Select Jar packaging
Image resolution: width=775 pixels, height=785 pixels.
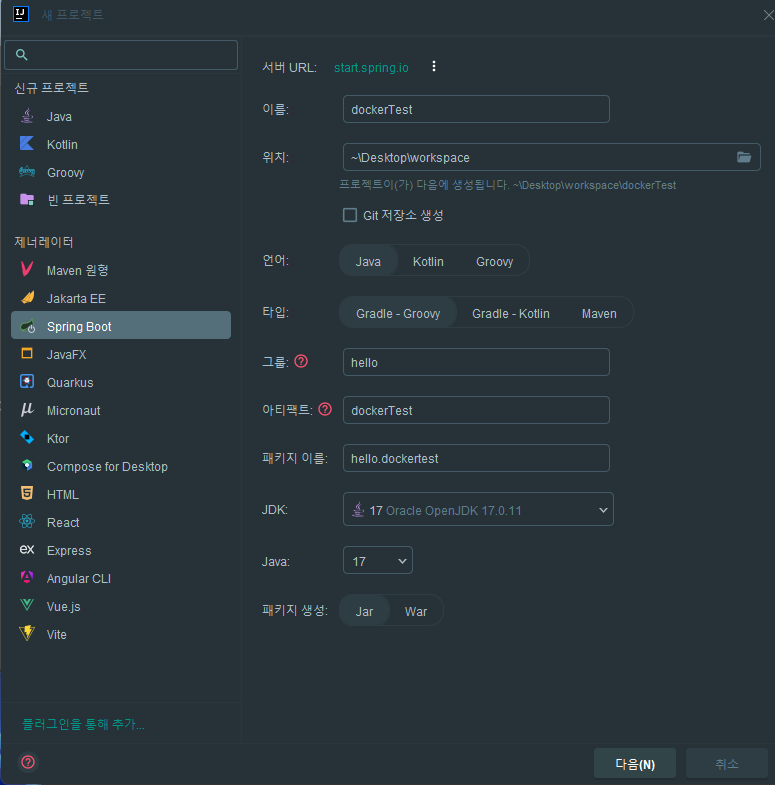[364, 611]
